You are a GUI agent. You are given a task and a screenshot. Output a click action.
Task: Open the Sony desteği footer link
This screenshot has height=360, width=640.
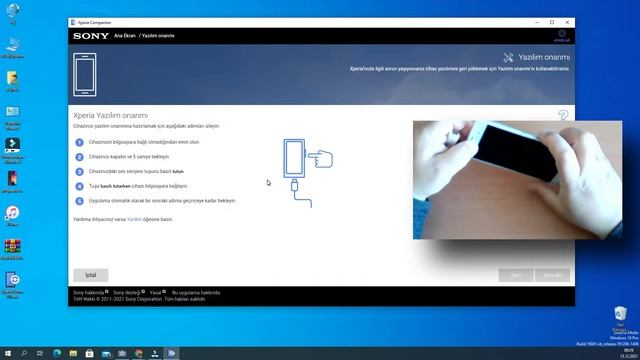coord(127,292)
